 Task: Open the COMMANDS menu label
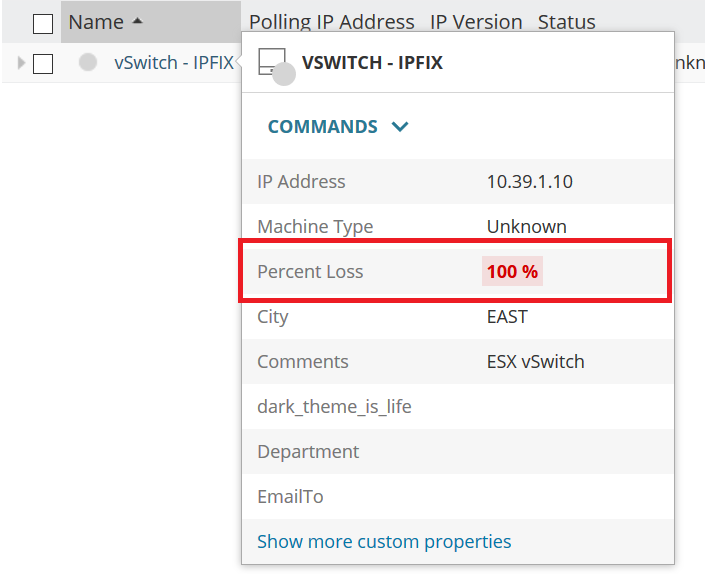[x=322, y=127]
